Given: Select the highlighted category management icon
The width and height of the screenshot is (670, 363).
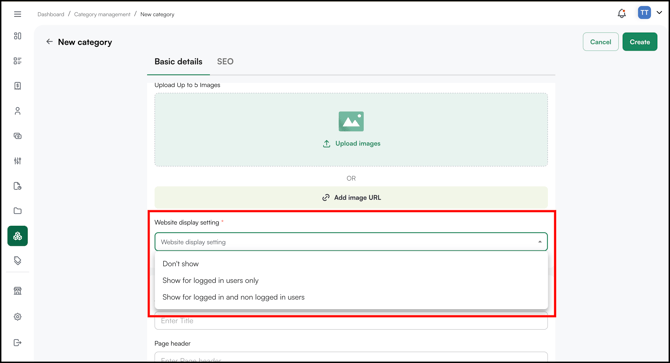Looking at the screenshot, I should click(18, 236).
